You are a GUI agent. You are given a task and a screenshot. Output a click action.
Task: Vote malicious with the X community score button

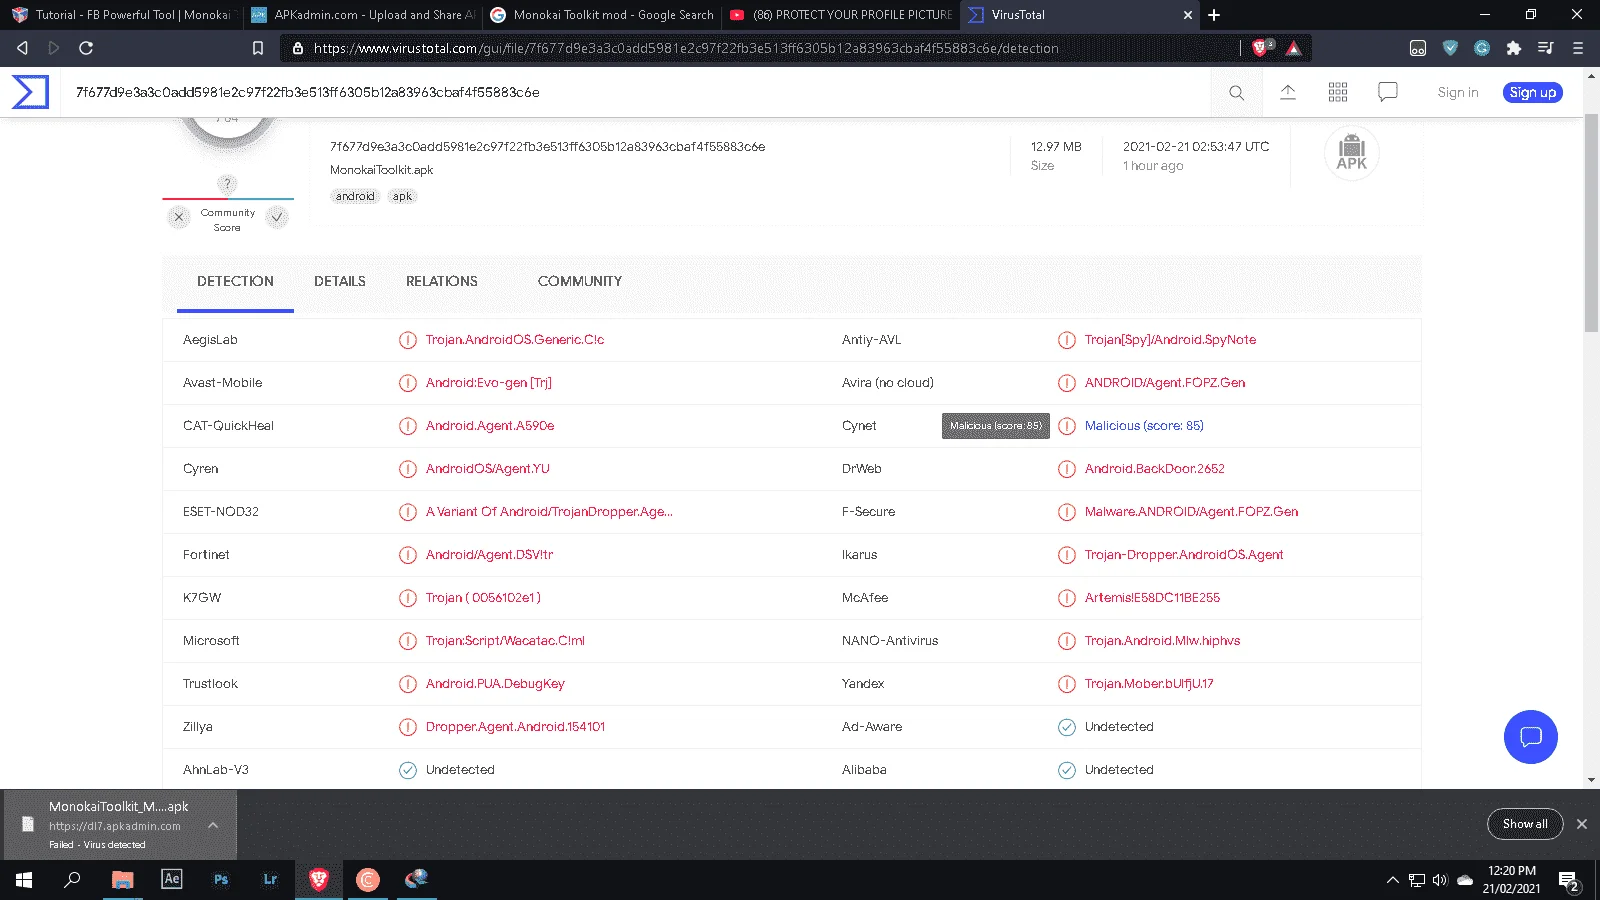pyautogui.click(x=179, y=217)
